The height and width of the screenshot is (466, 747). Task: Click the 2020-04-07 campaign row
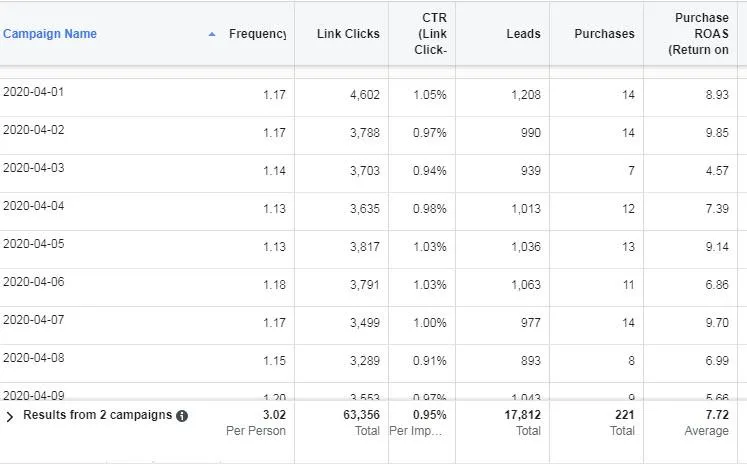pos(34,320)
